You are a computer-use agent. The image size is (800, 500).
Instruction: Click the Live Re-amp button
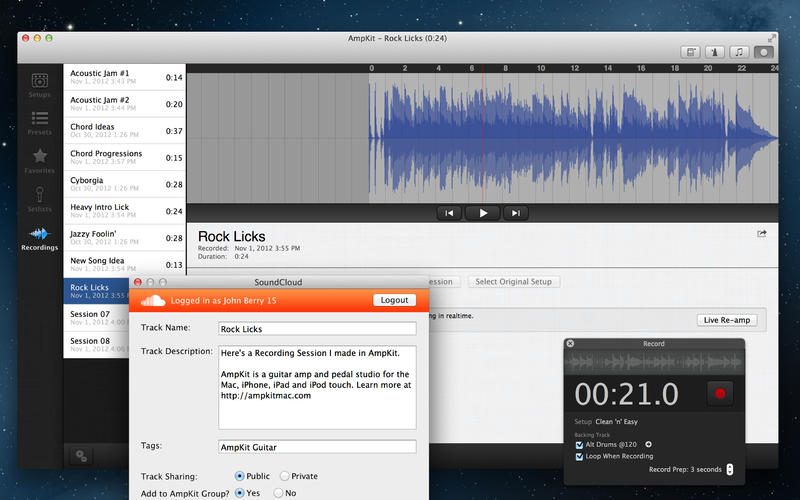[x=727, y=320]
